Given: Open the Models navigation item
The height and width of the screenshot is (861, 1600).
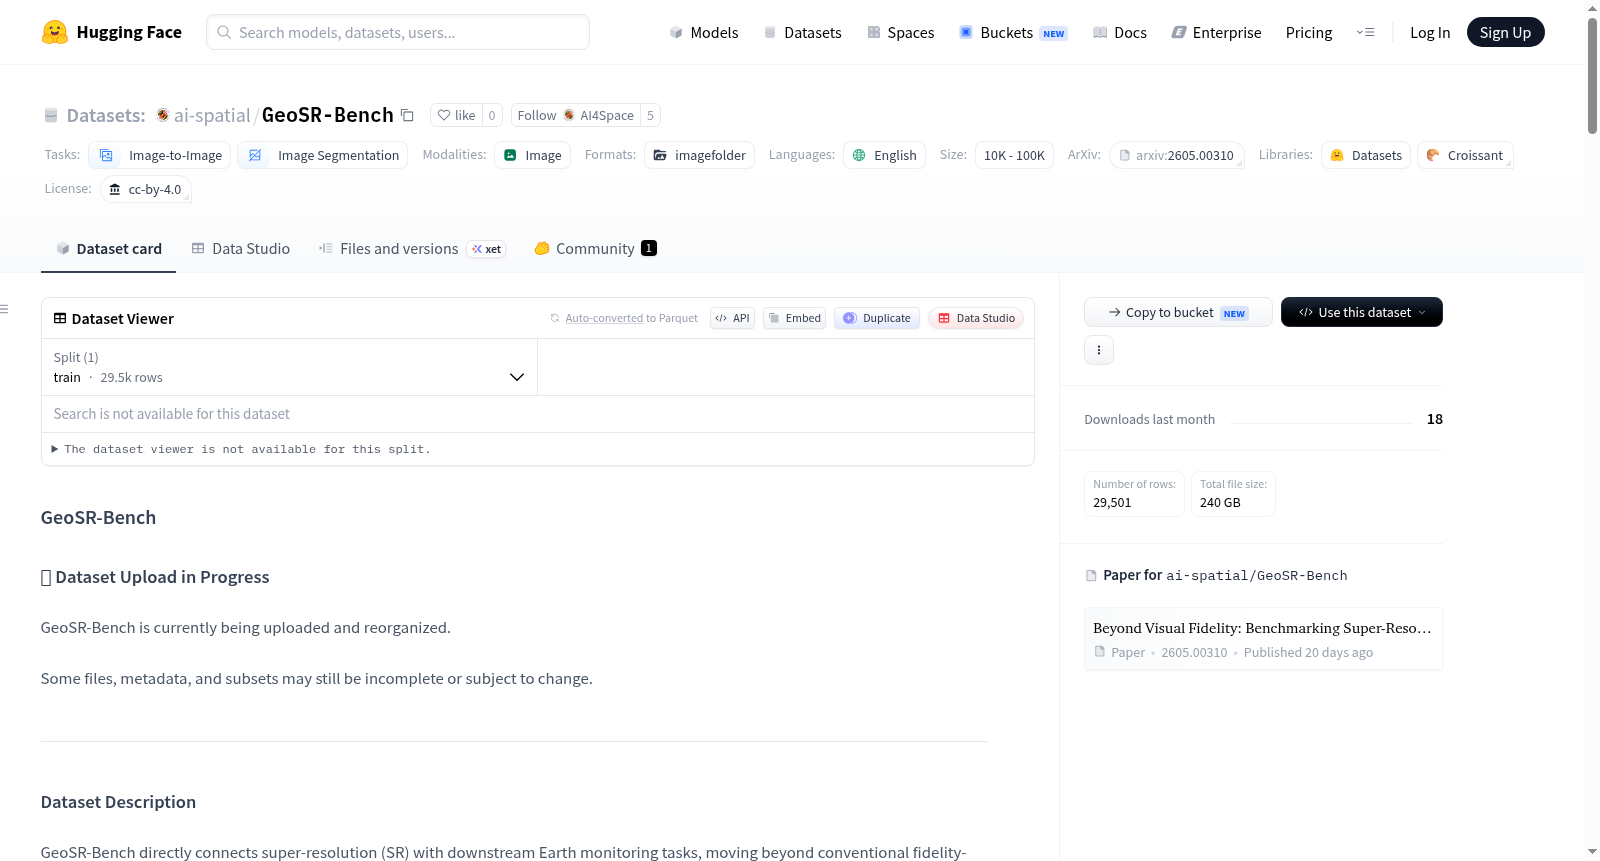Looking at the screenshot, I should pos(704,32).
